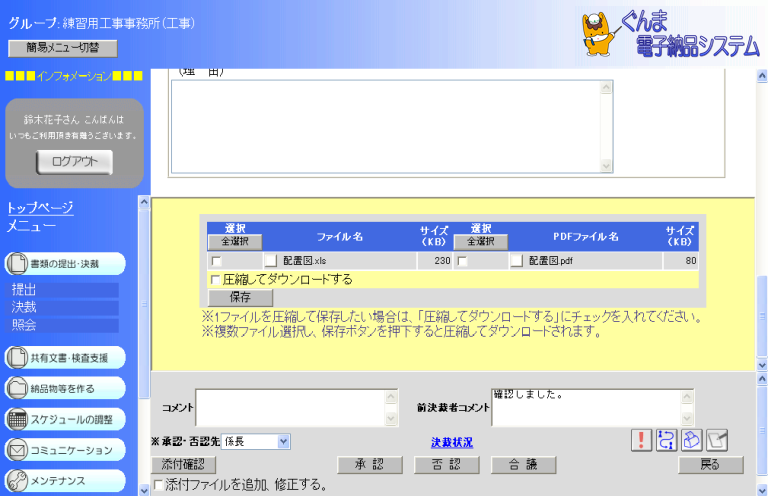This screenshot has width=768, height=496.
Task: Click the blue mailbox icon button
Action: click(x=691, y=440)
